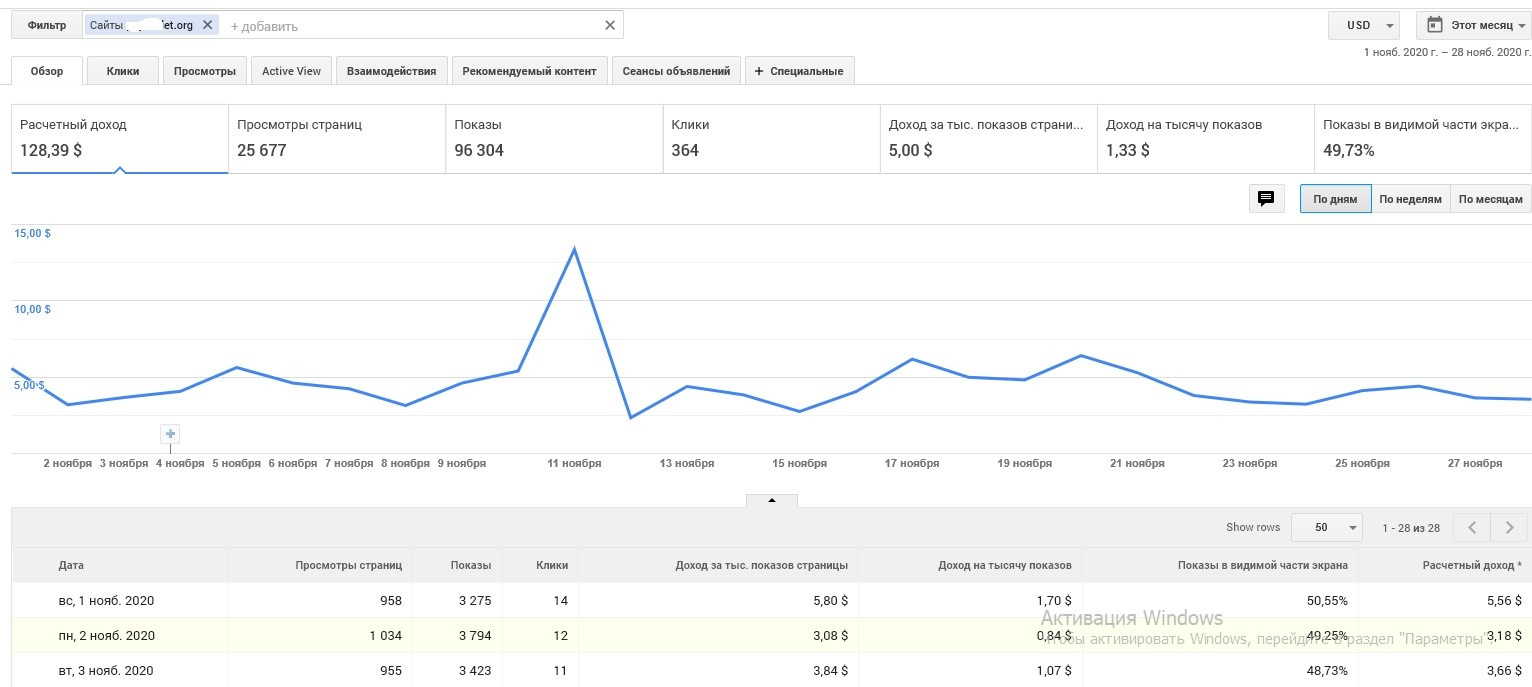Viewport: 1532px width, 687px height.
Task: Remove the Сайты filter chip
Action: [207, 25]
